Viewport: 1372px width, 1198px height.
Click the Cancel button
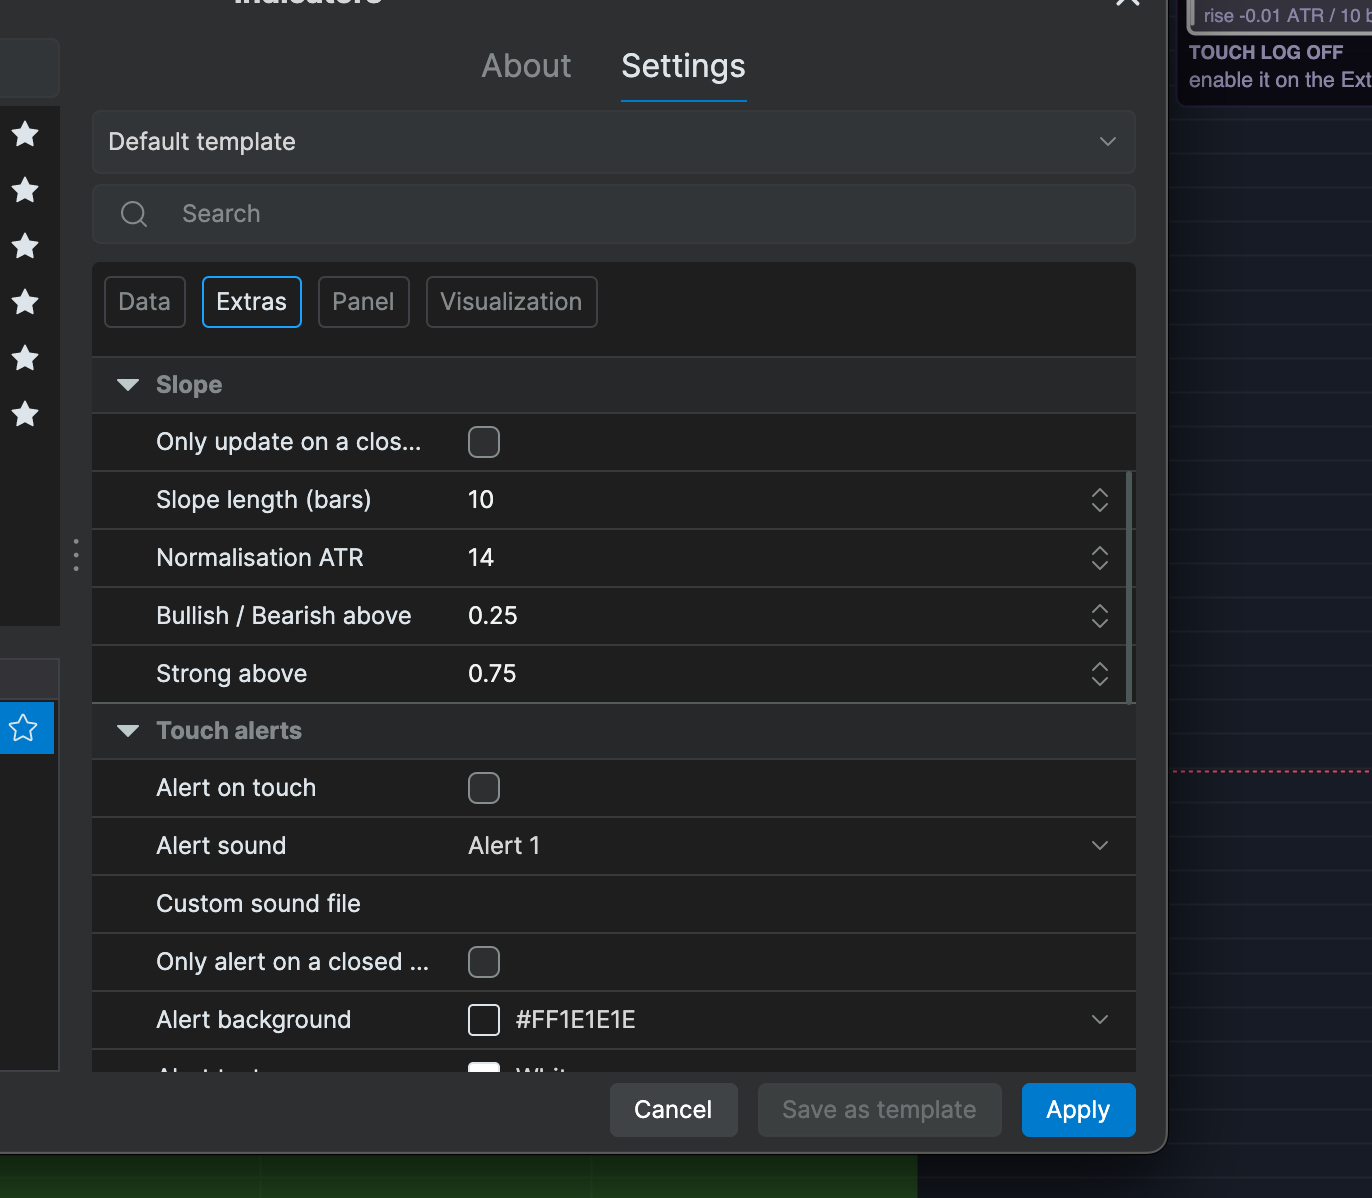pyautogui.click(x=674, y=1110)
